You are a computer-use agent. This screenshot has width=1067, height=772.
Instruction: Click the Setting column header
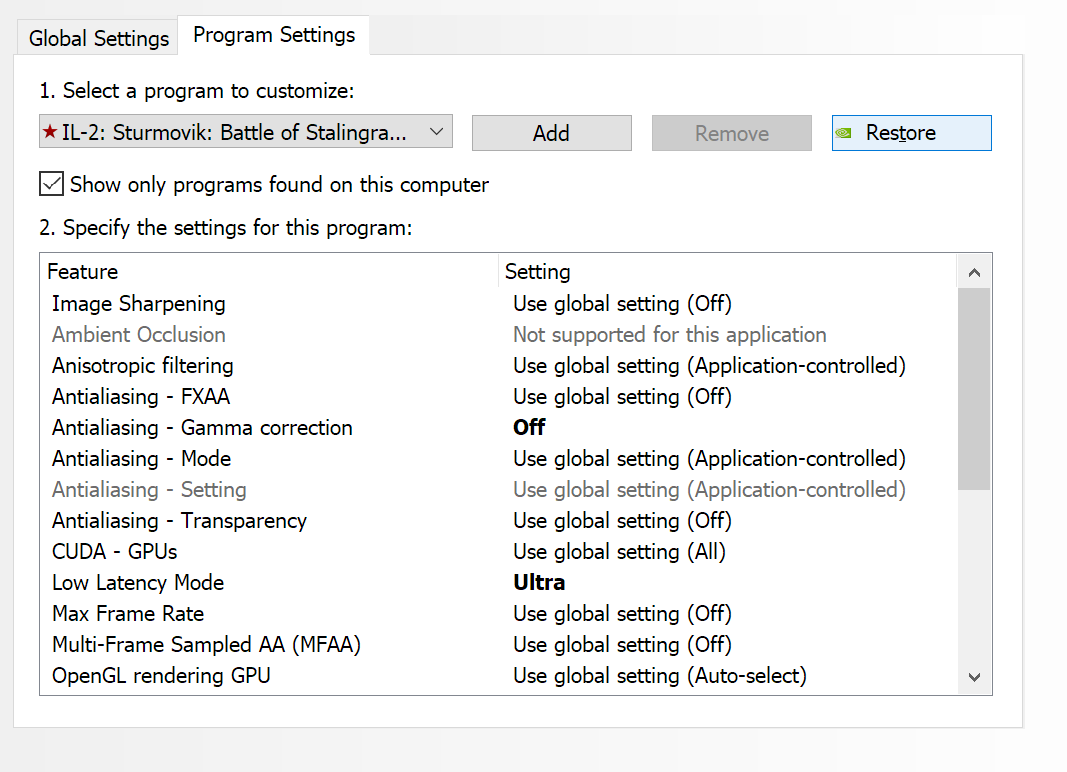(538, 272)
